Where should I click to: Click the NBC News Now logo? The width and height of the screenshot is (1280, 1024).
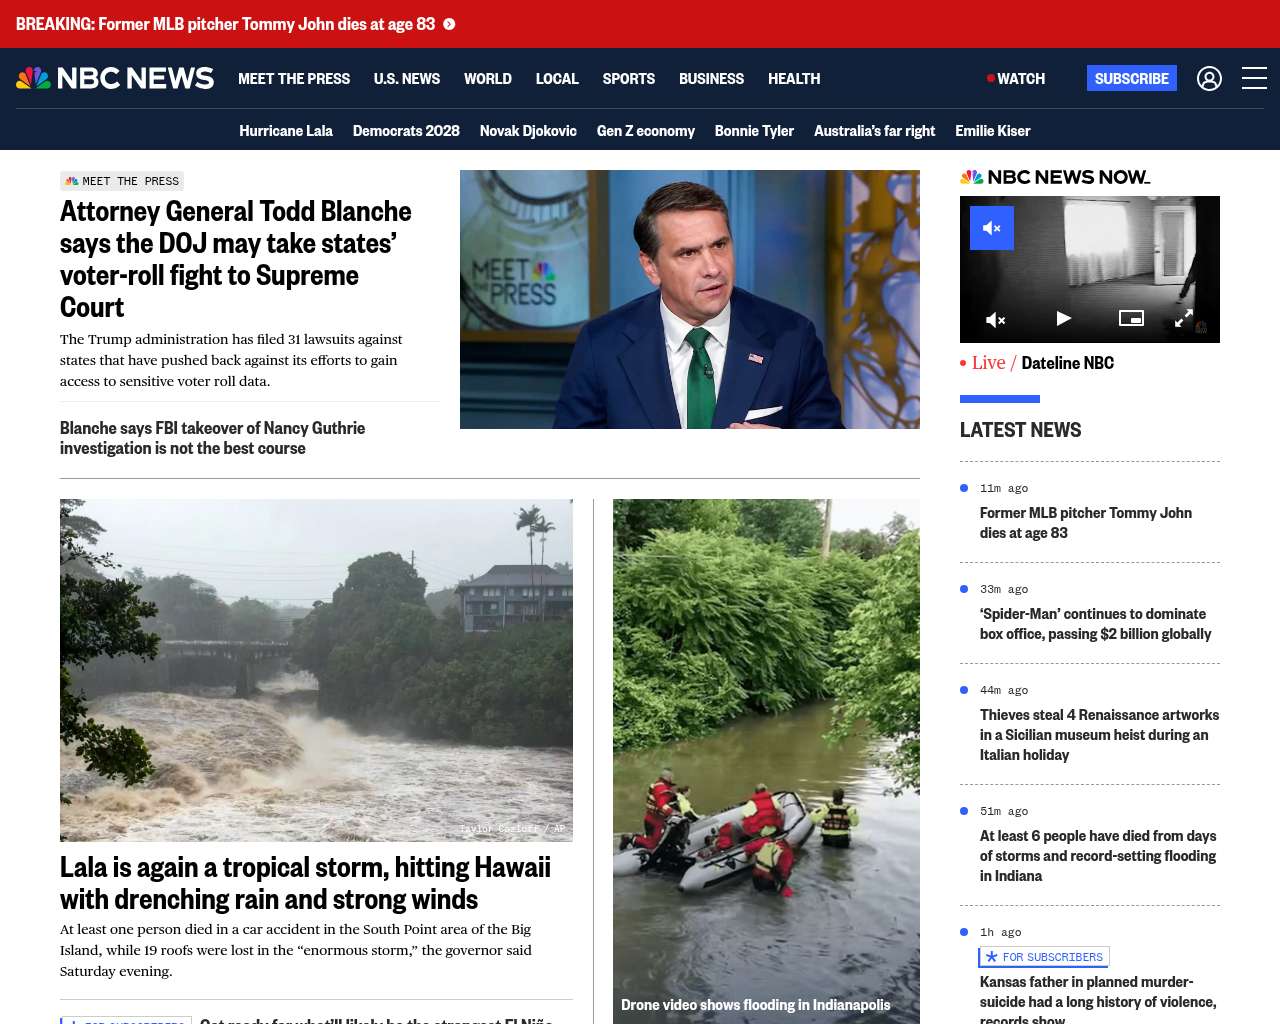[x=1055, y=177]
